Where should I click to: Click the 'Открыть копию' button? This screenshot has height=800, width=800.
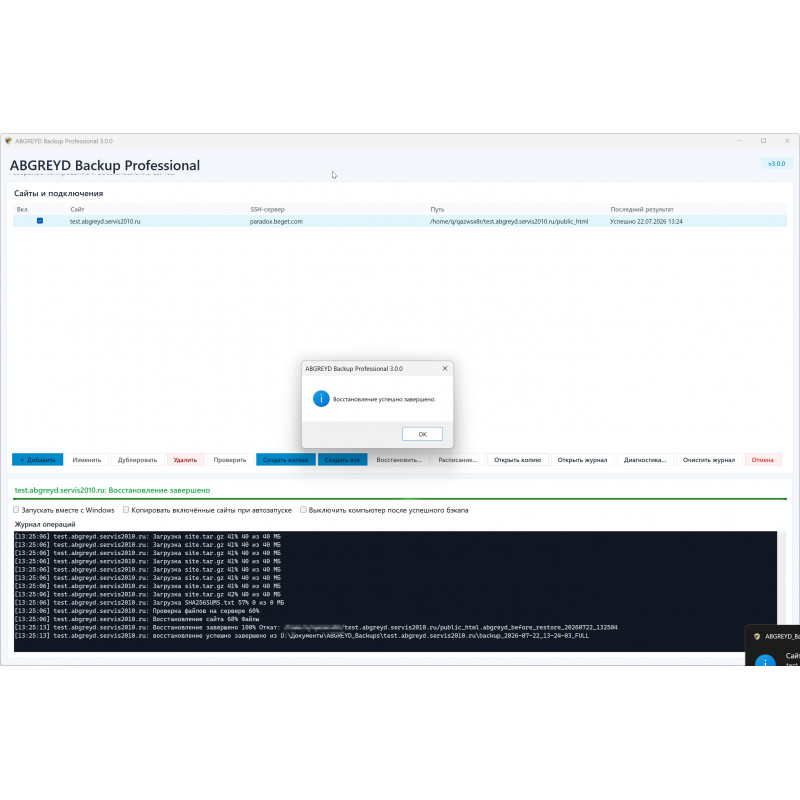point(517,460)
